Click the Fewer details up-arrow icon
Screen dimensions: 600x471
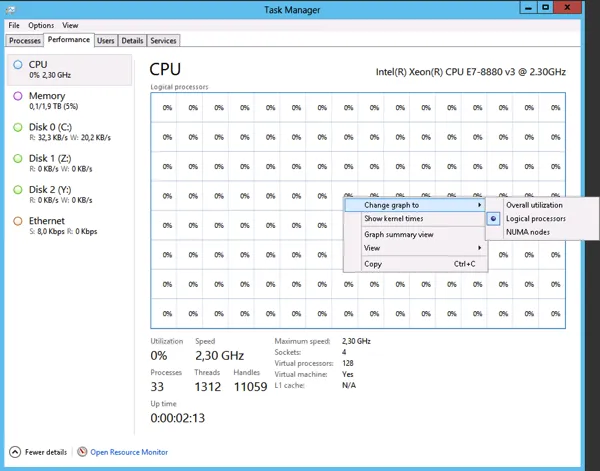15,452
